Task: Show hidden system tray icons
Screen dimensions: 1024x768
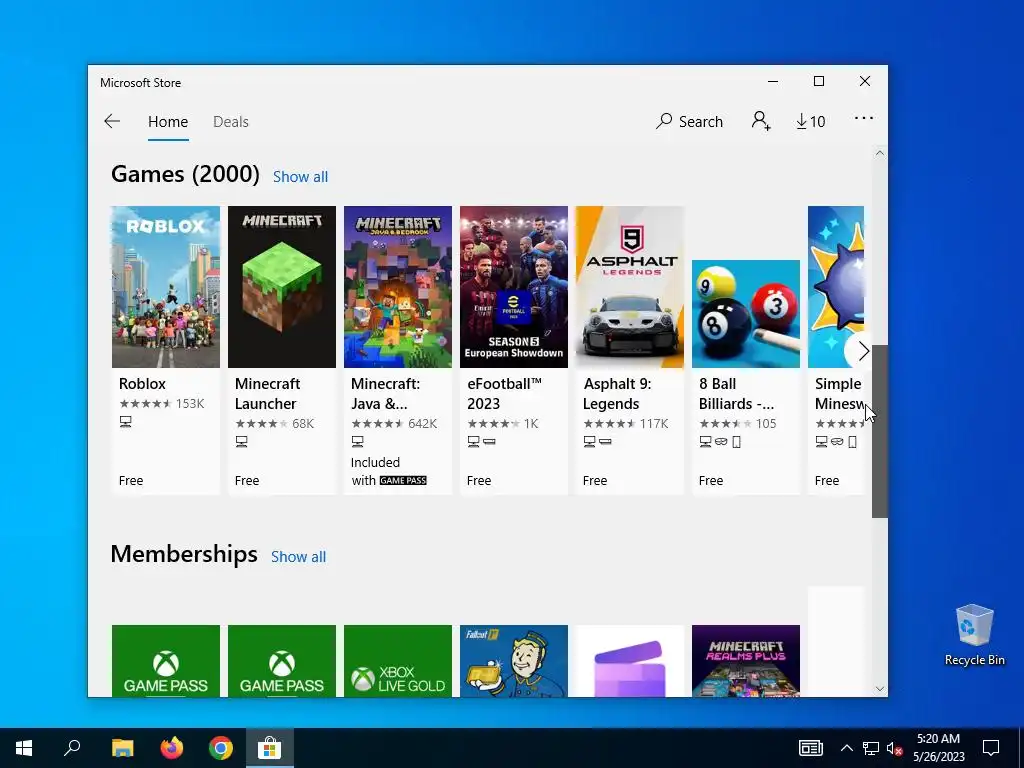Action: pyautogui.click(x=846, y=748)
